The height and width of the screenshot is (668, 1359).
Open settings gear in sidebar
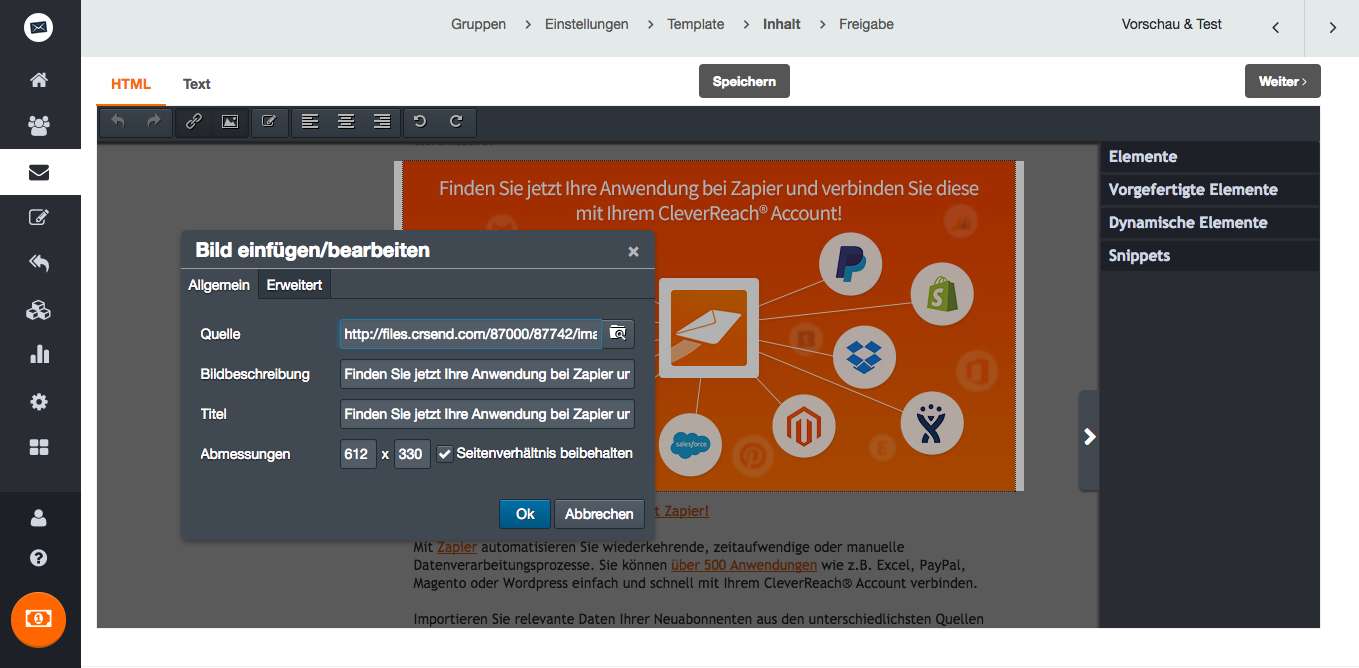tap(39, 402)
